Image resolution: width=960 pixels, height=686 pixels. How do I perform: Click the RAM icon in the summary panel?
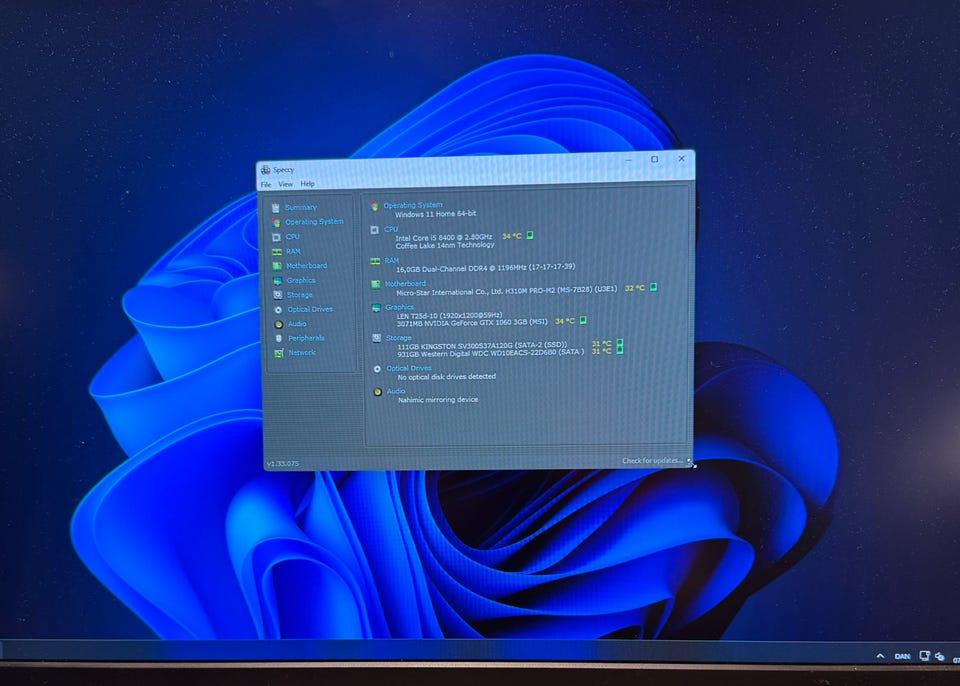(375, 262)
